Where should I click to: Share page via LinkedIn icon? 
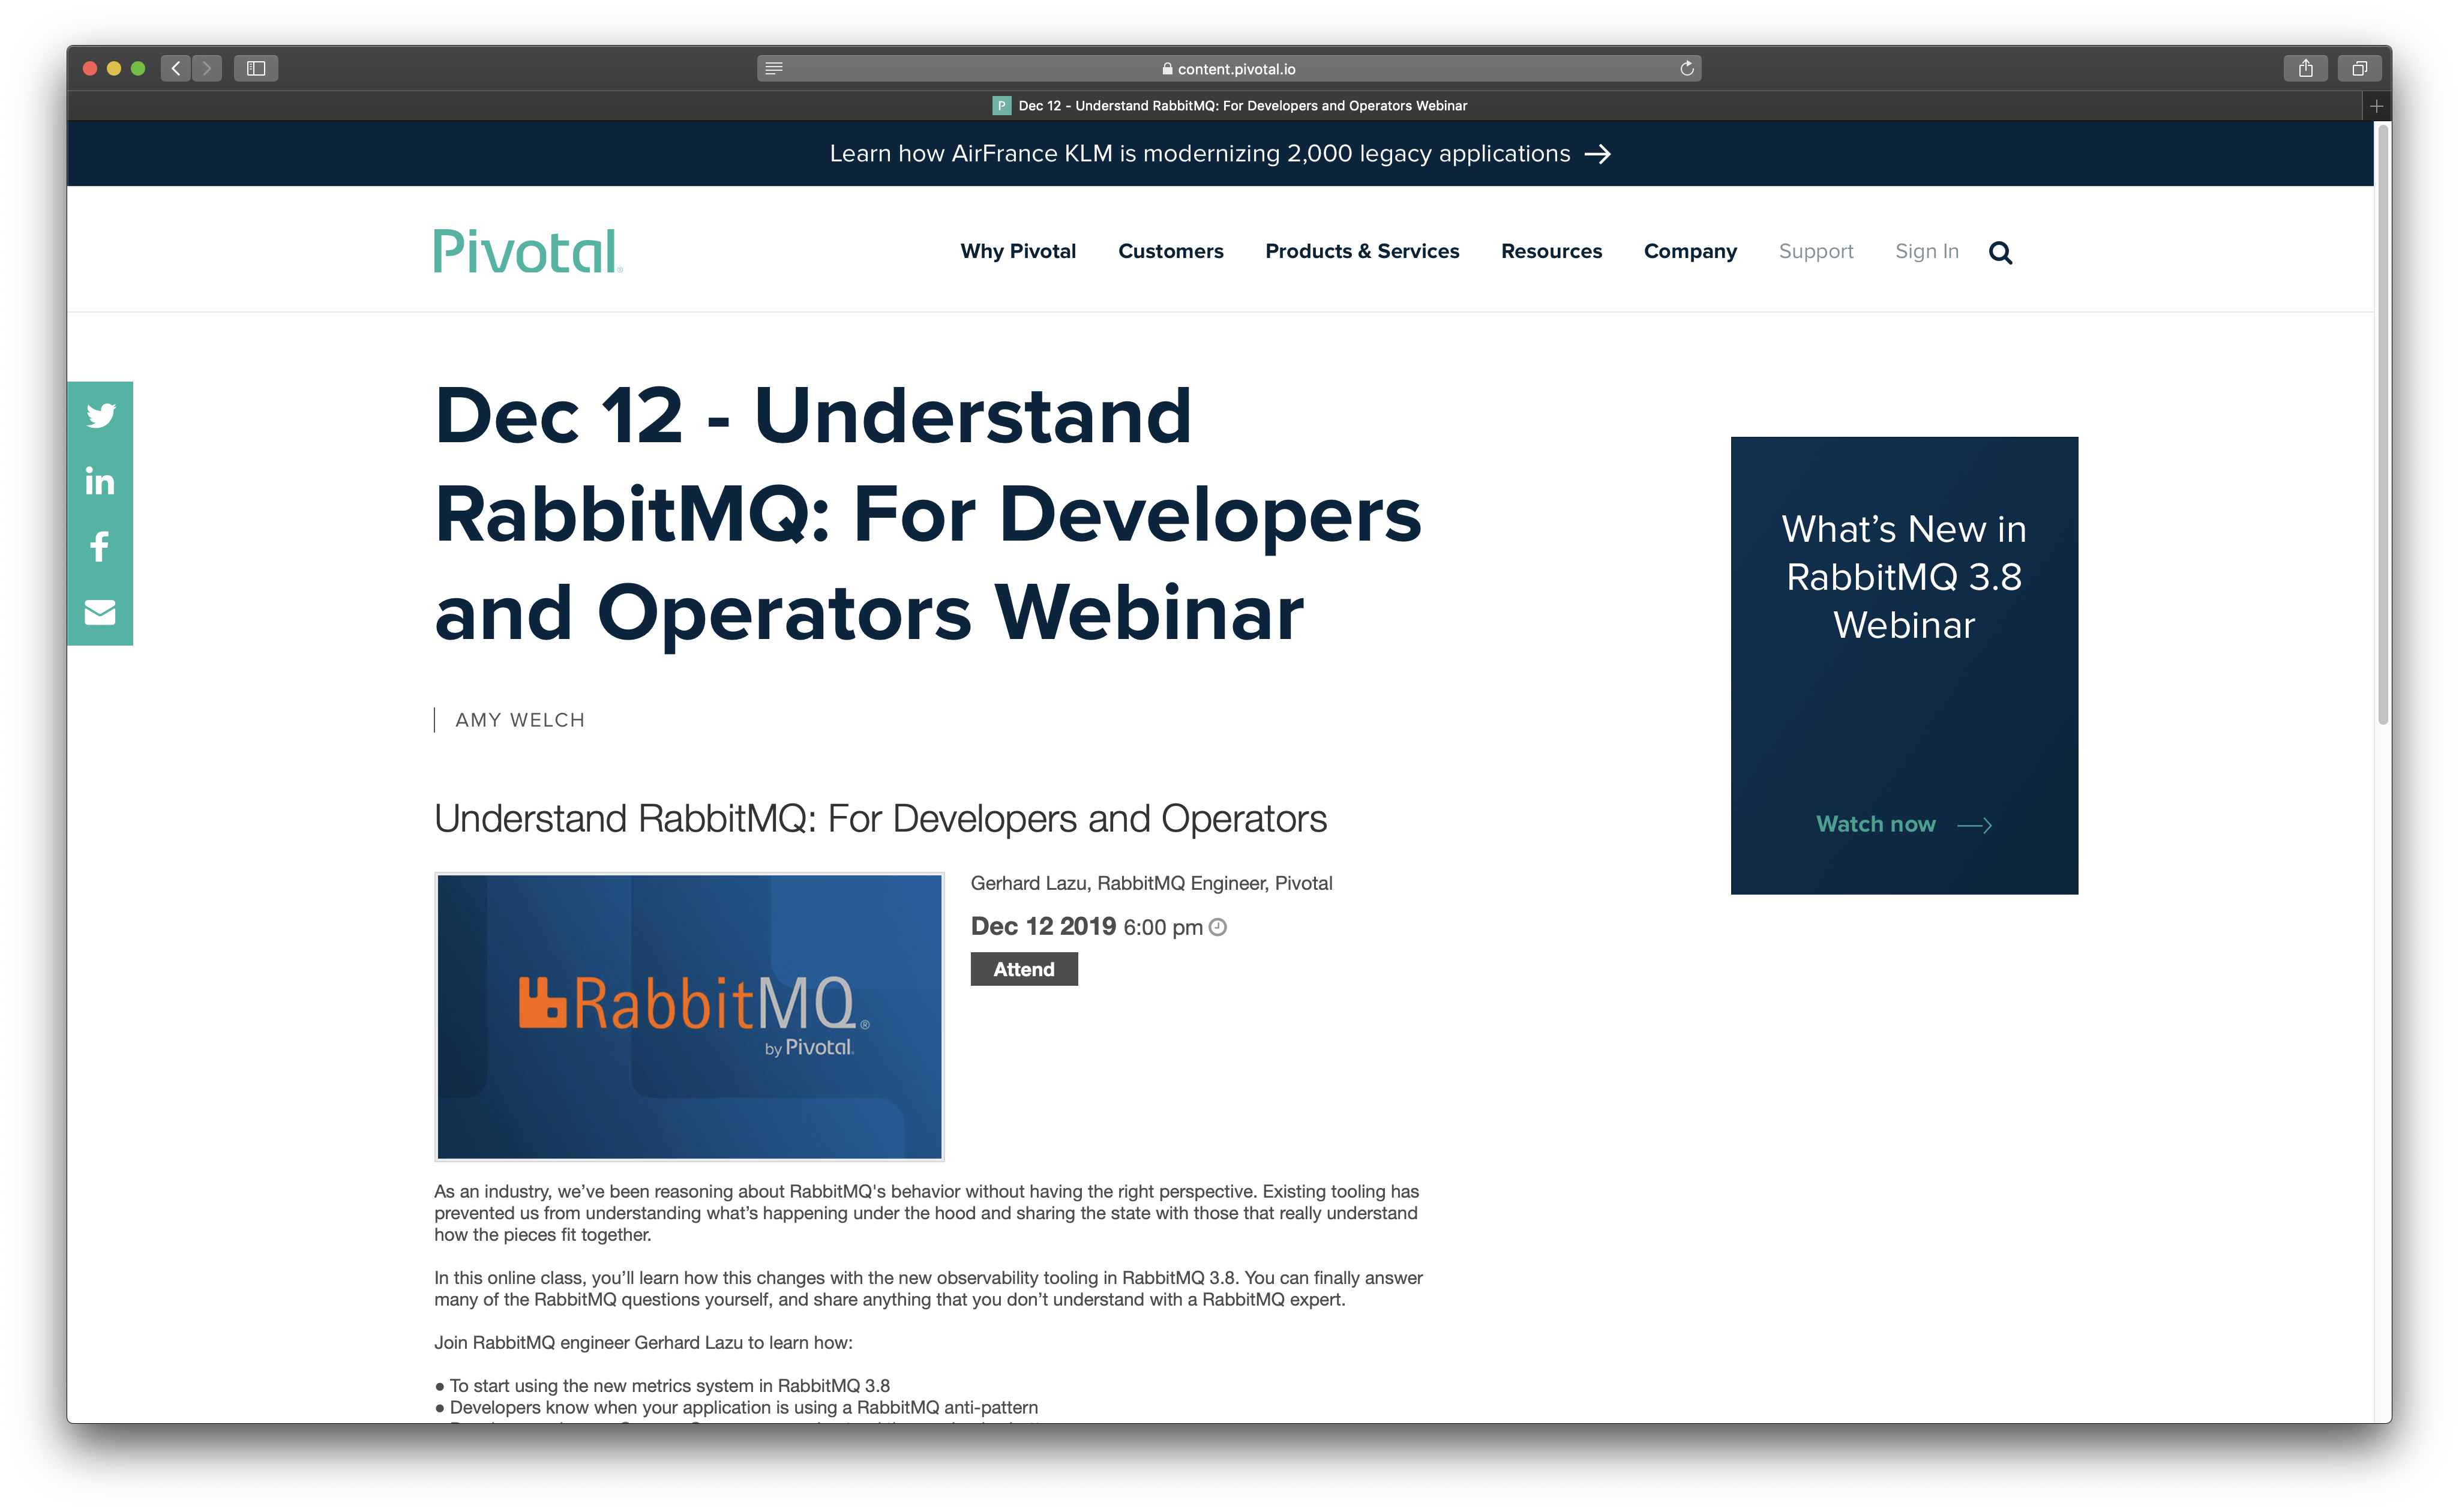[100, 481]
